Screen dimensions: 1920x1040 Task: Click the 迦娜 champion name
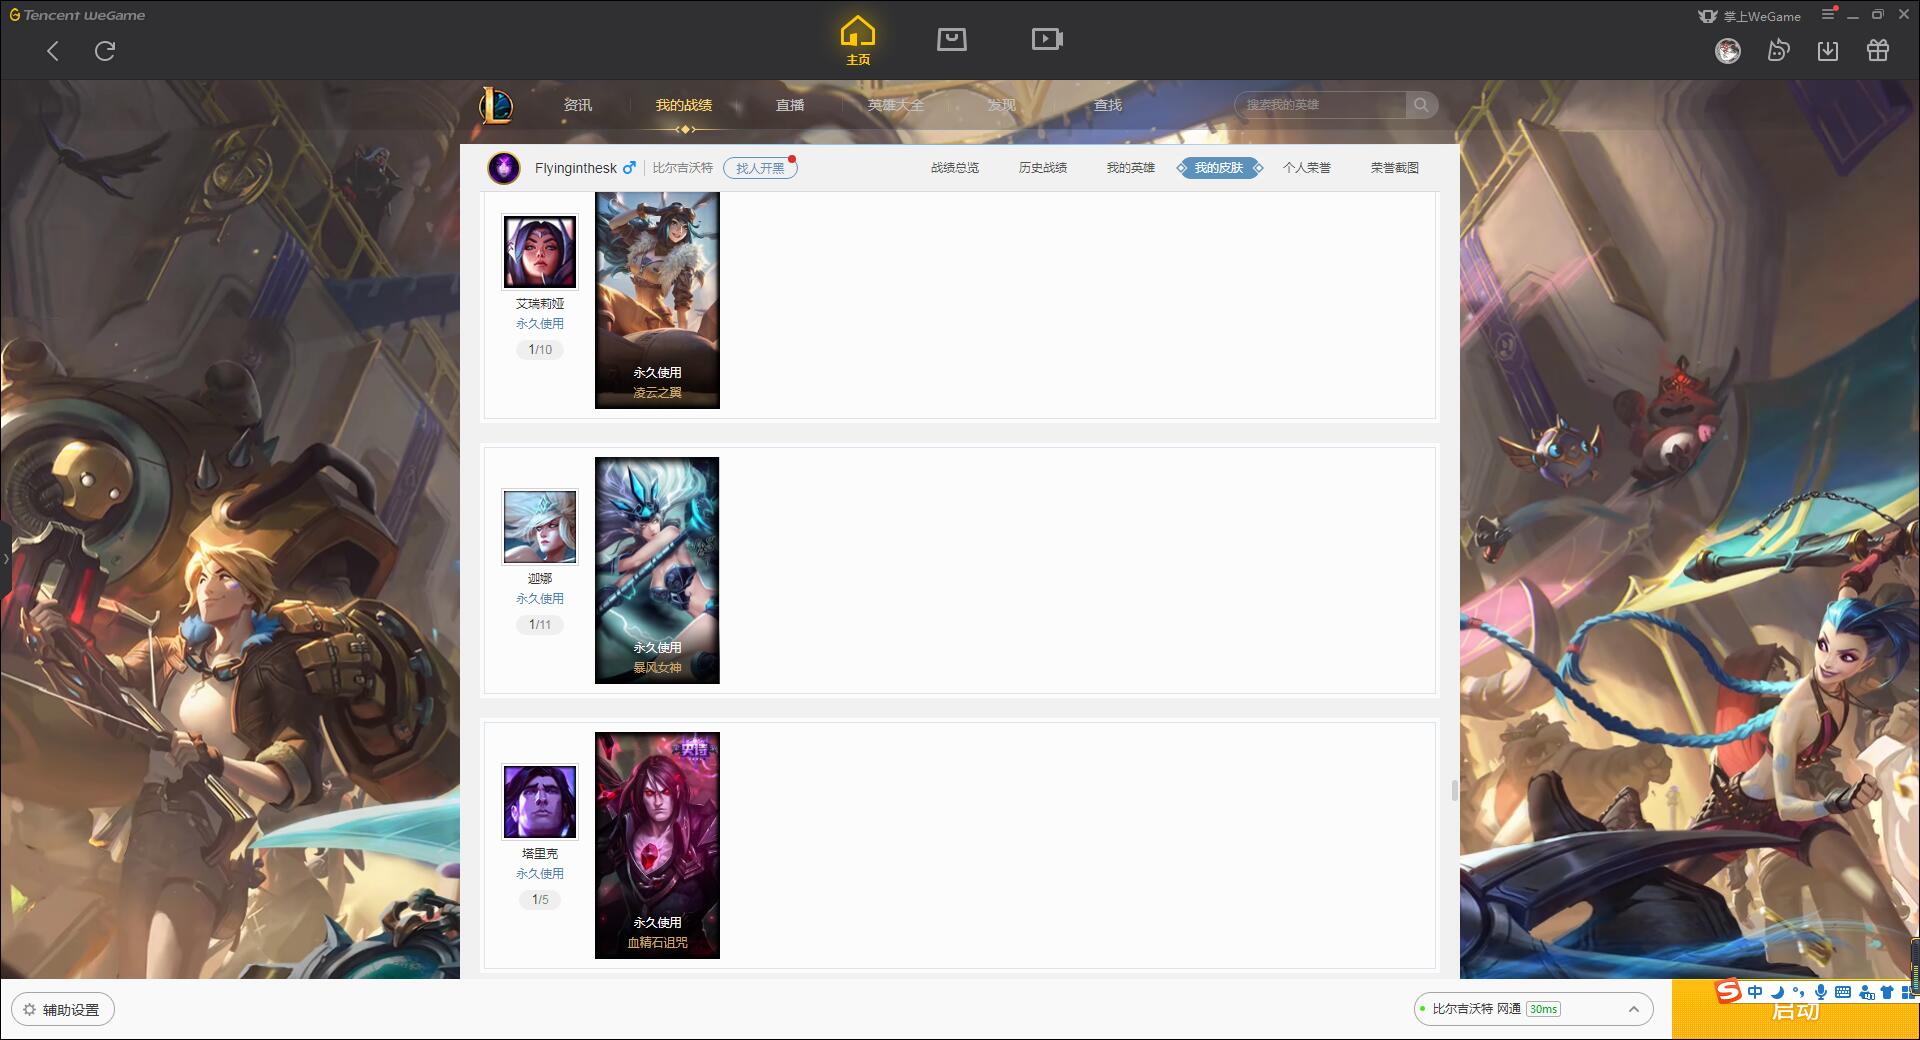pos(540,579)
